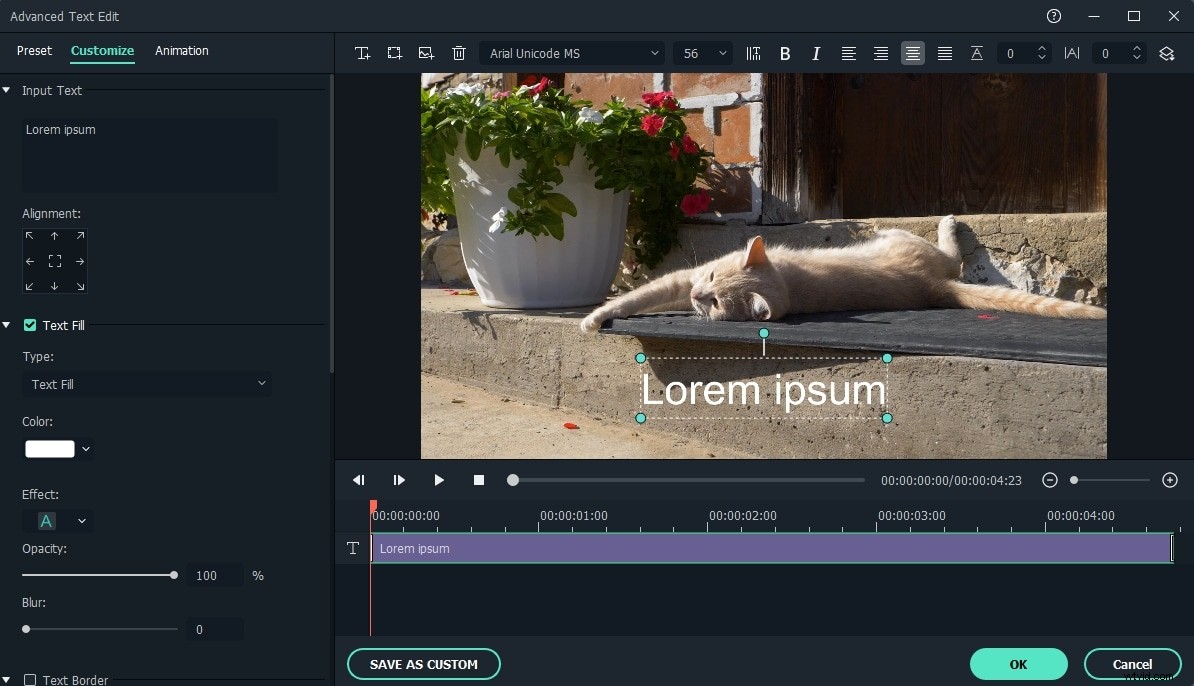Click the SAVE AS CUSTOM button
The width and height of the screenshot is (1194, 686).
click(x=423, y=664)
